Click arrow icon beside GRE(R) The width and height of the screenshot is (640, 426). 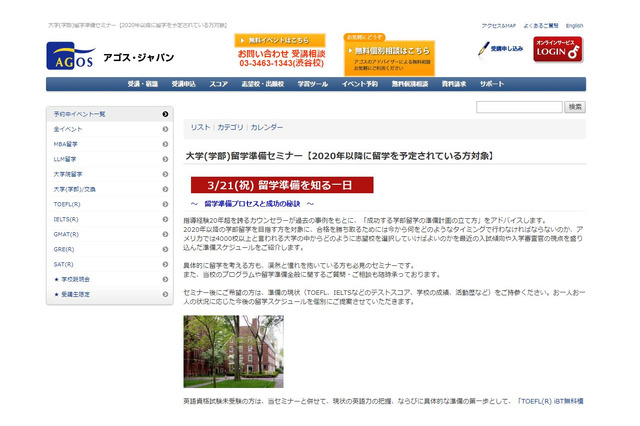165,250
